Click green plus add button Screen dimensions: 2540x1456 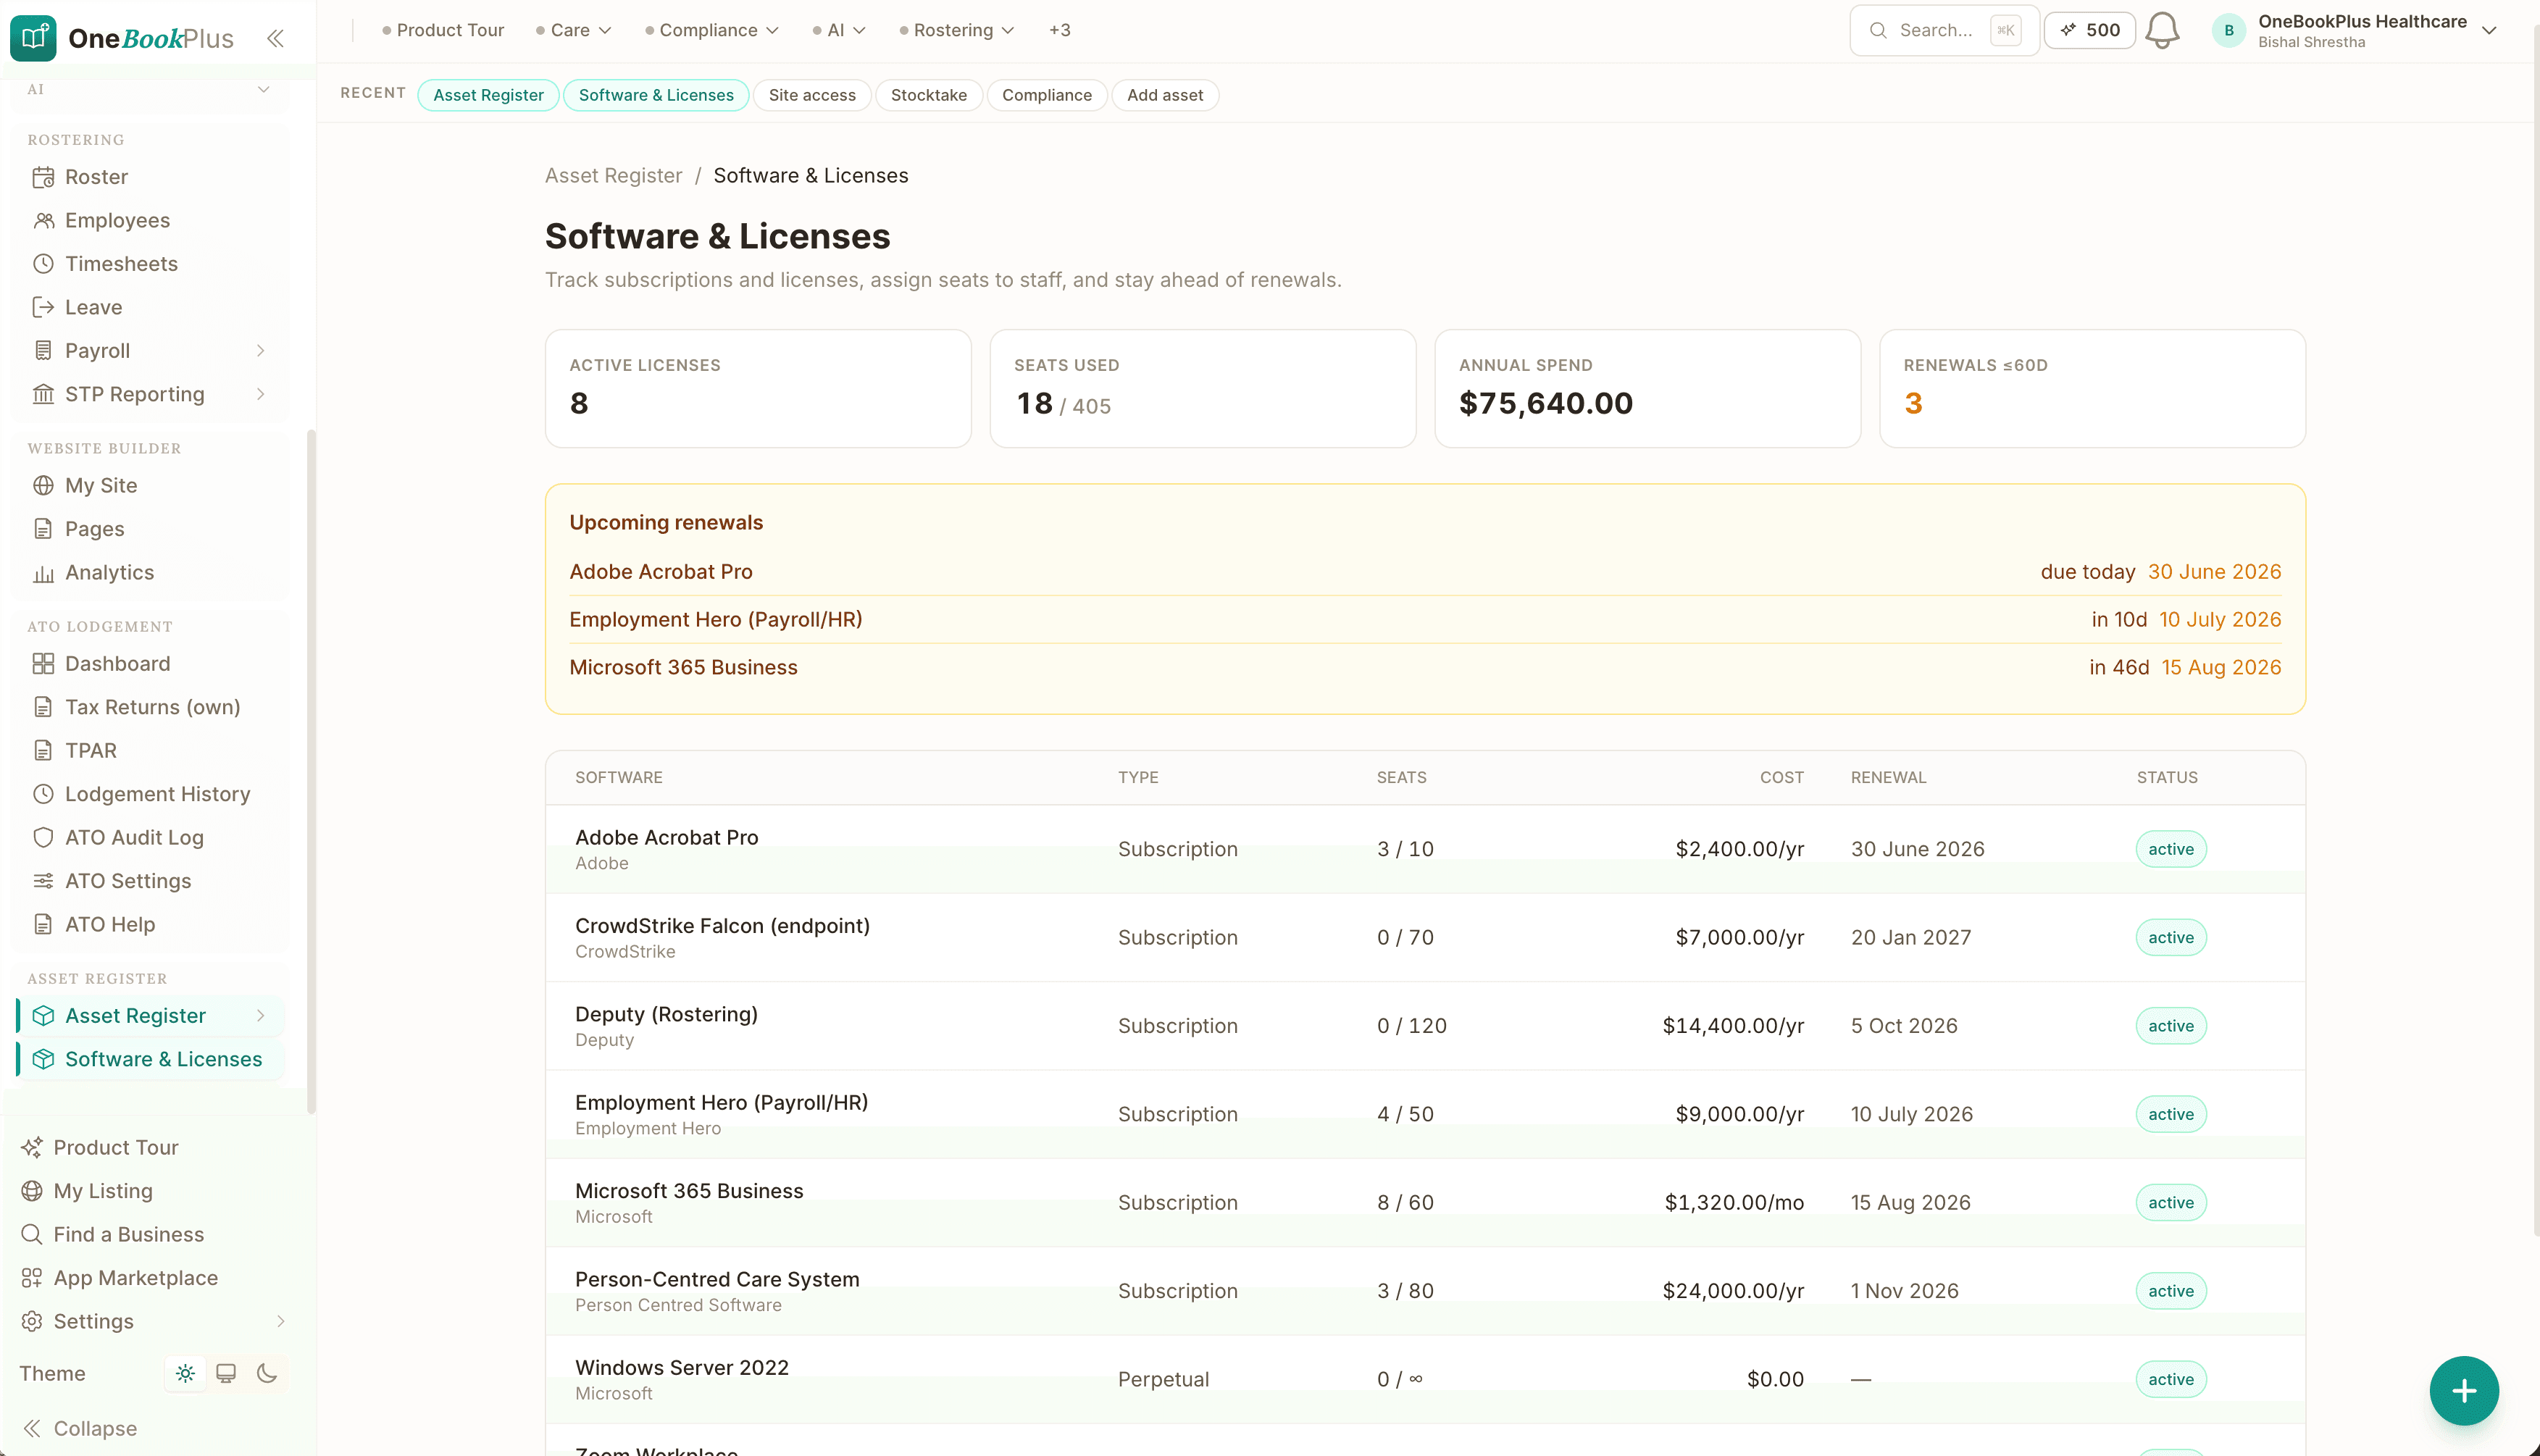coord(2464,1391)
